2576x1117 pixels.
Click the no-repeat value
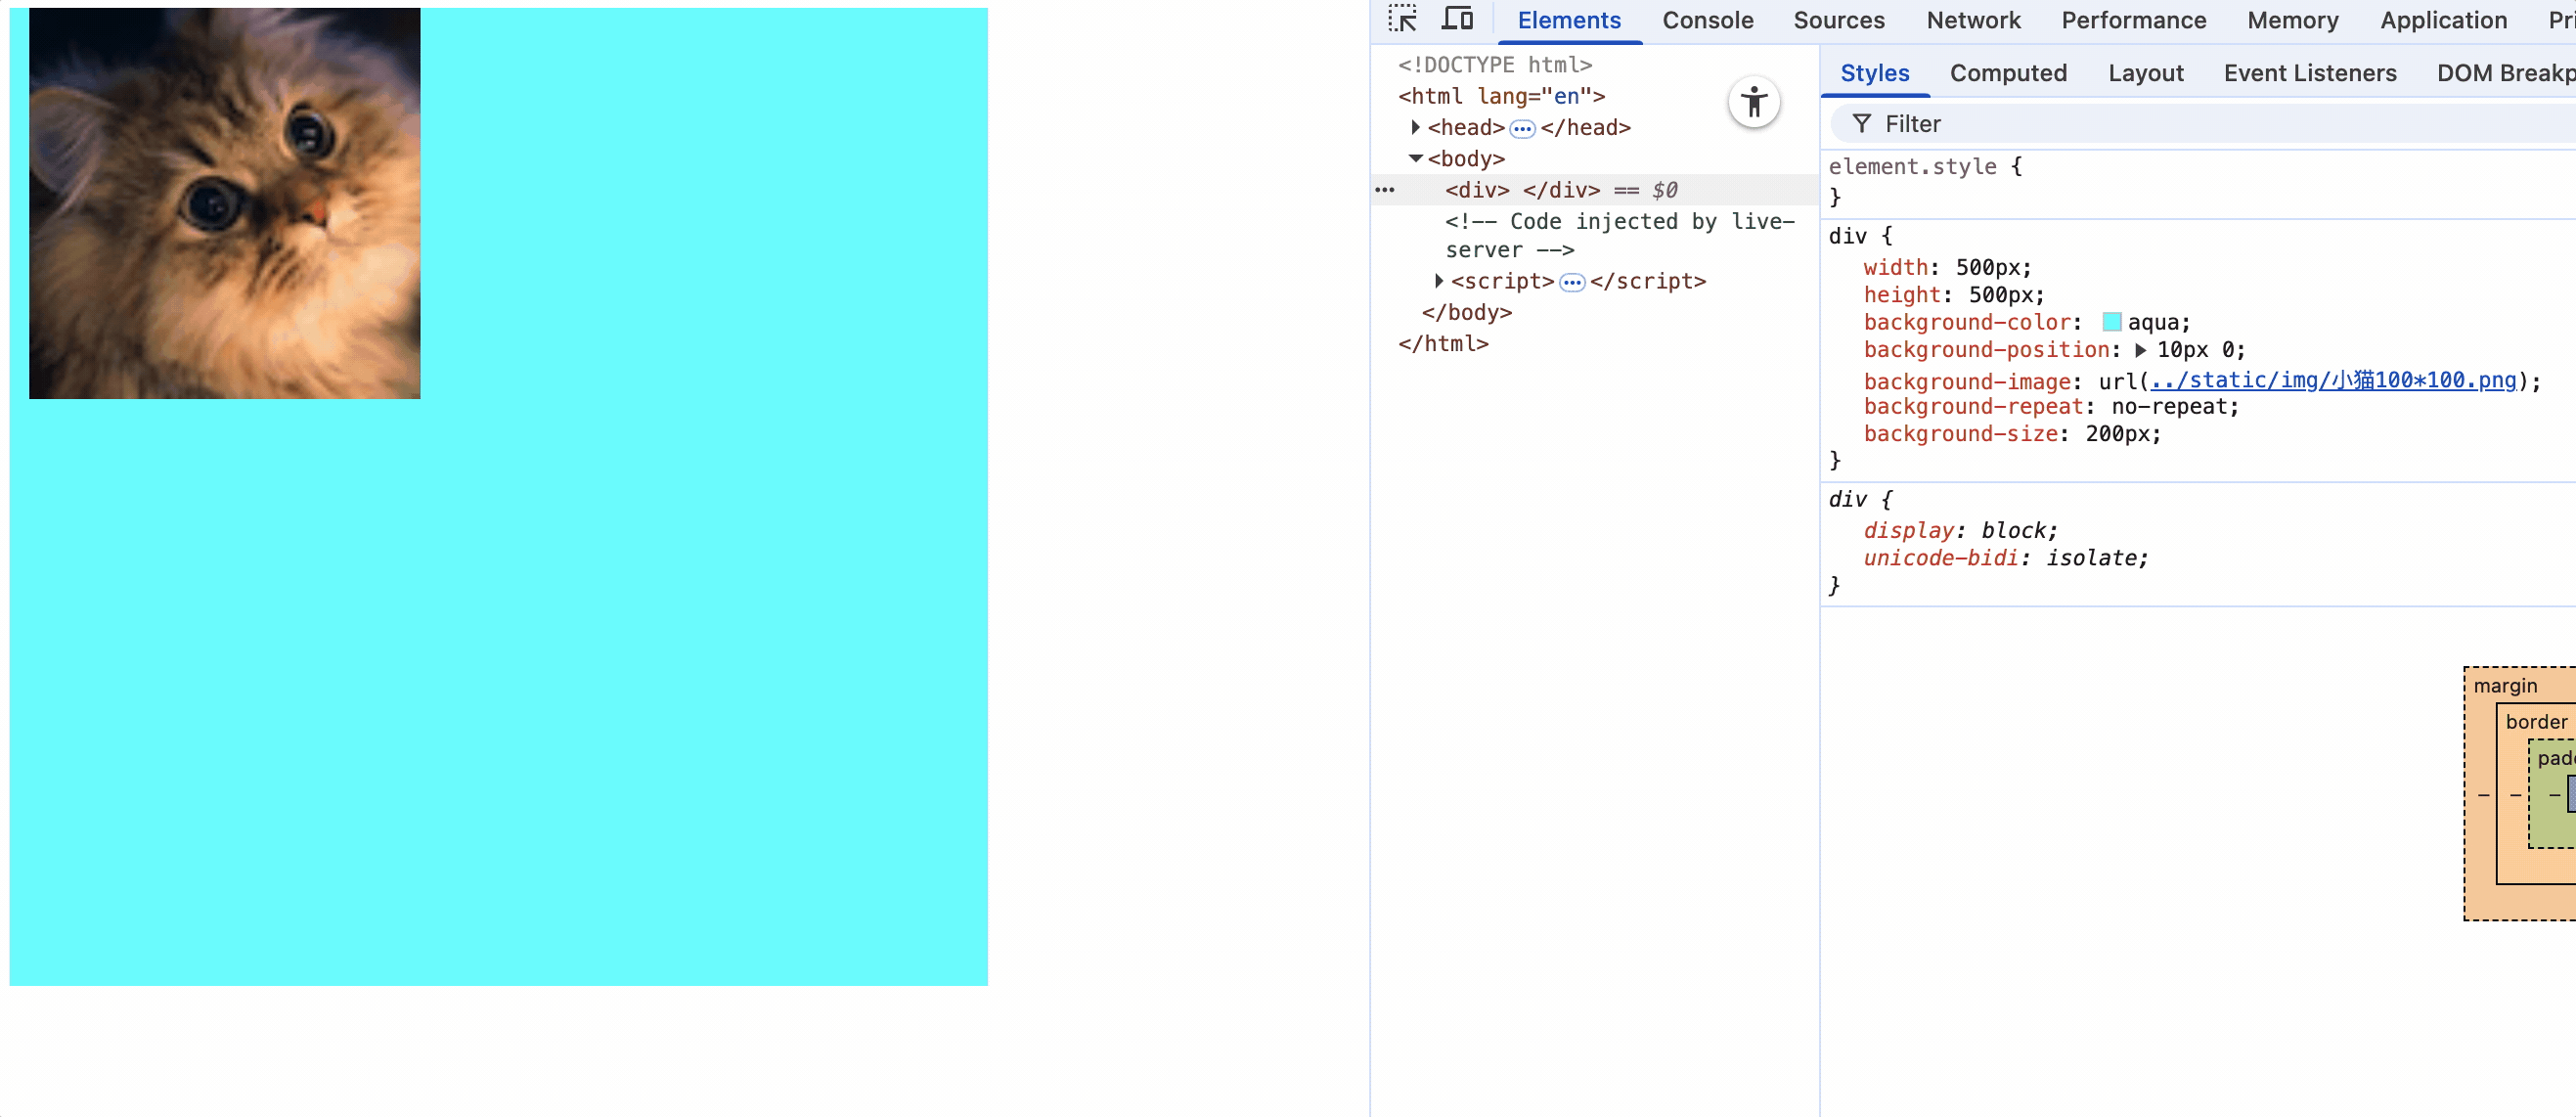(x=2169, y=407)
